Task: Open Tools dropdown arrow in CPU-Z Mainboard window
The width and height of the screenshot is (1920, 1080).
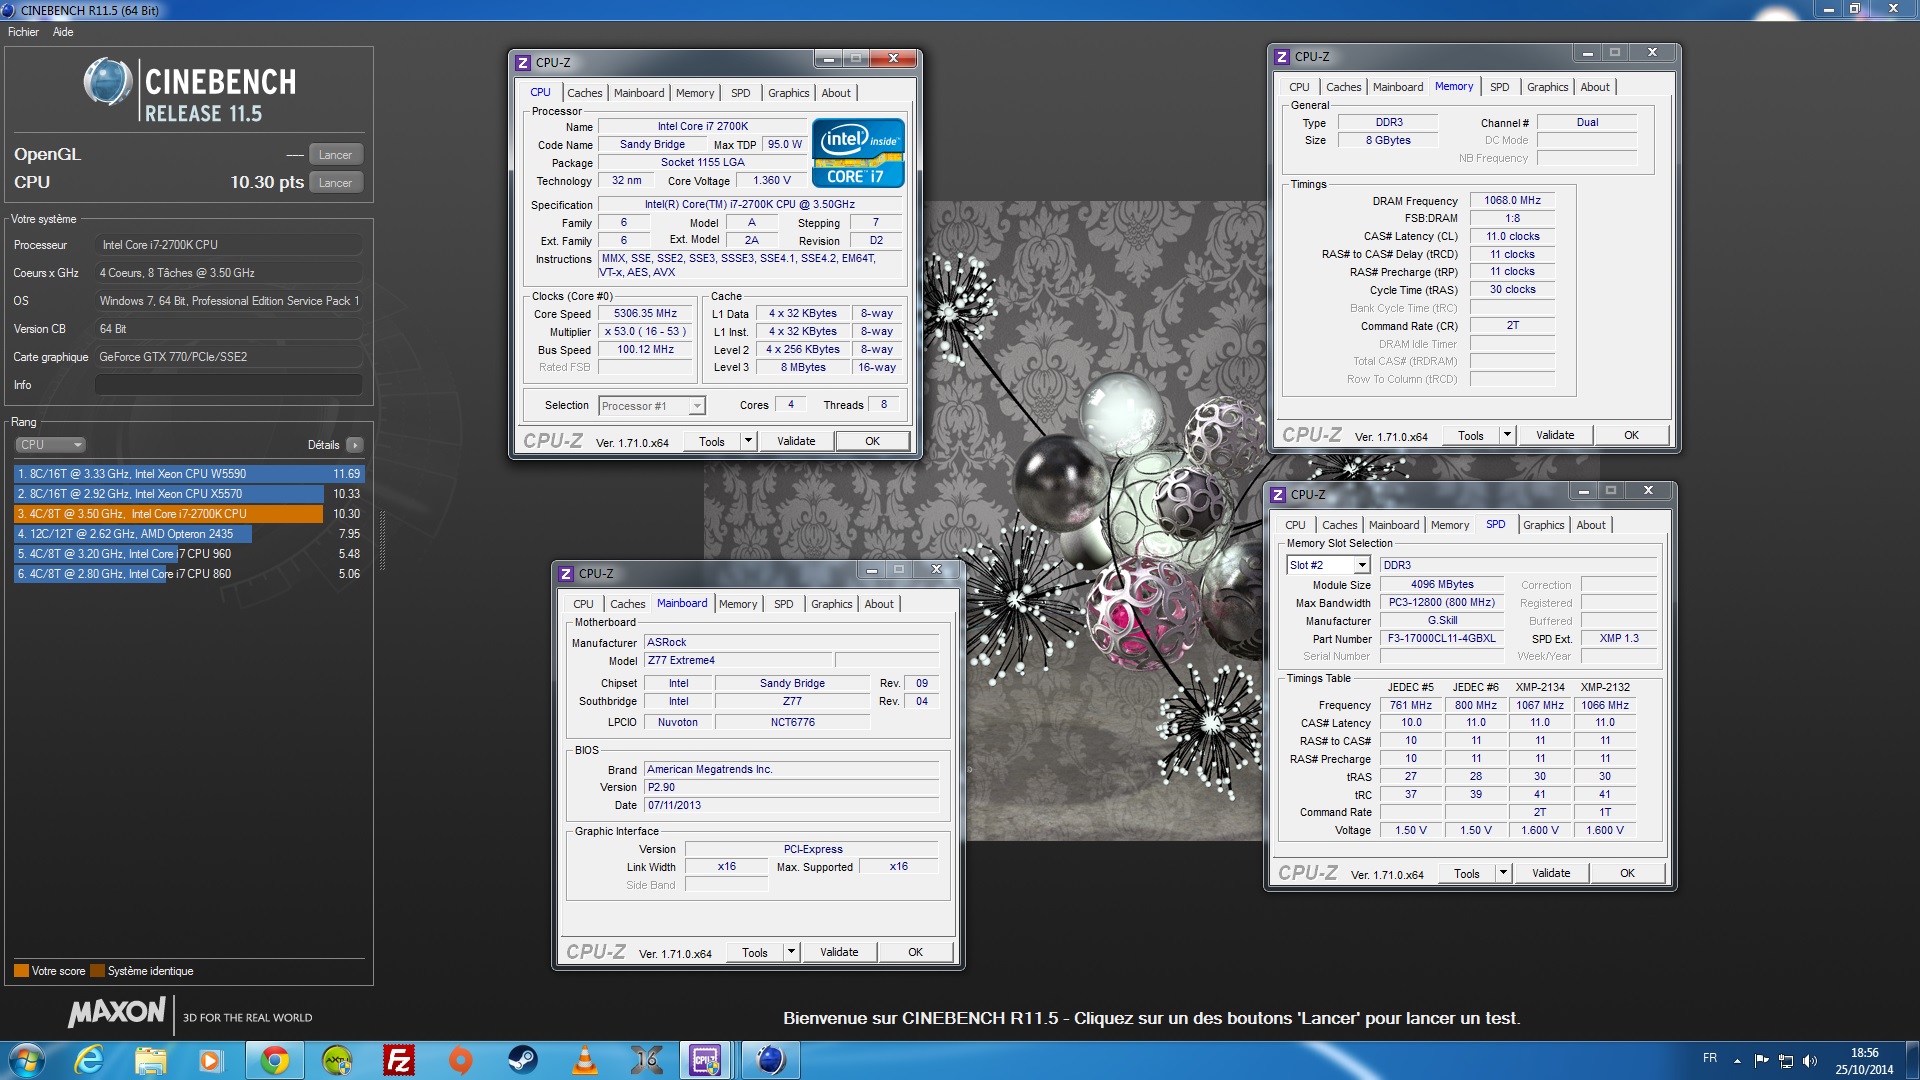Action: click(791, 952)
